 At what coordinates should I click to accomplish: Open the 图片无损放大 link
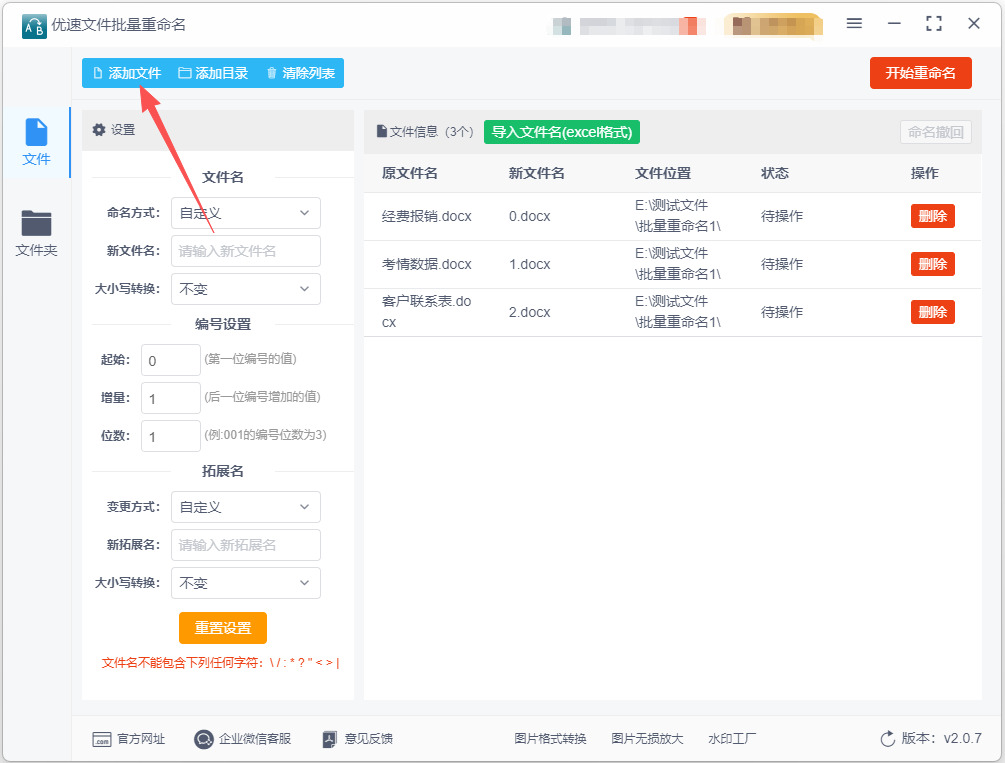tap(647, 739)
